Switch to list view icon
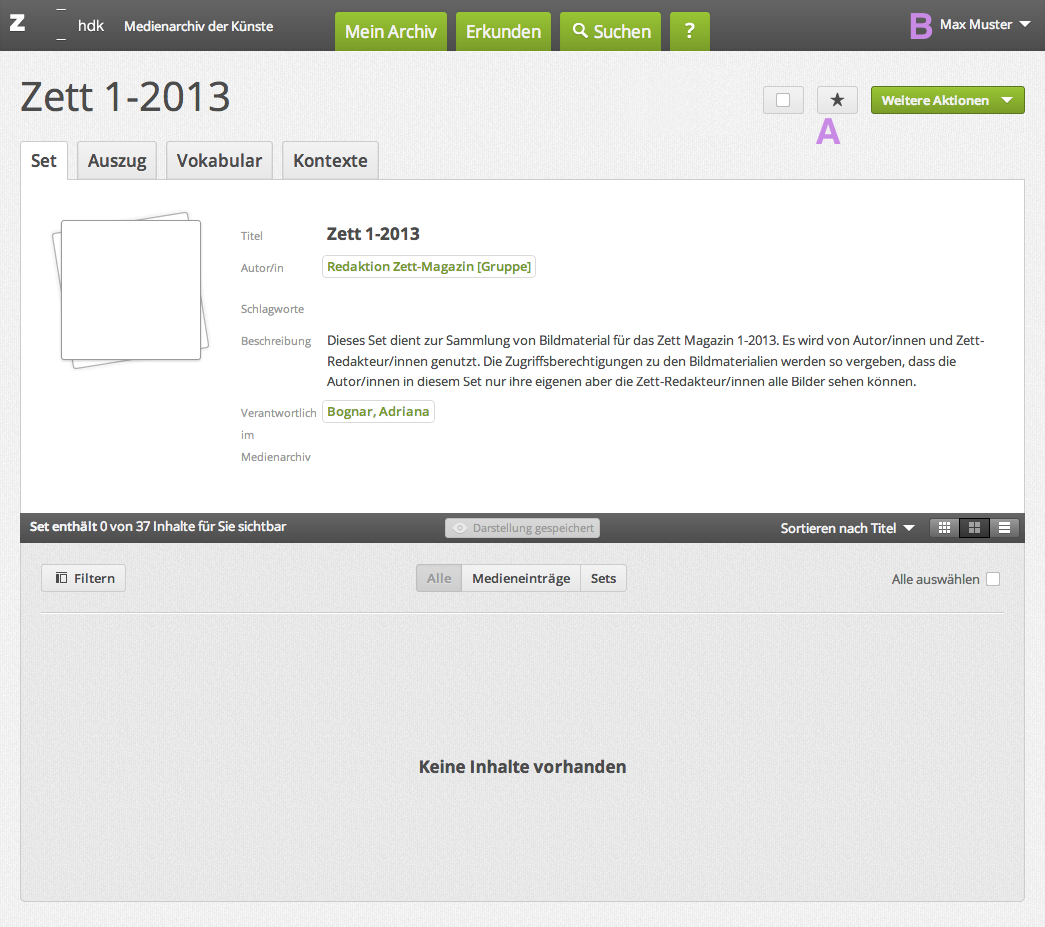 pyautogui.click(x=1004, y=528)
